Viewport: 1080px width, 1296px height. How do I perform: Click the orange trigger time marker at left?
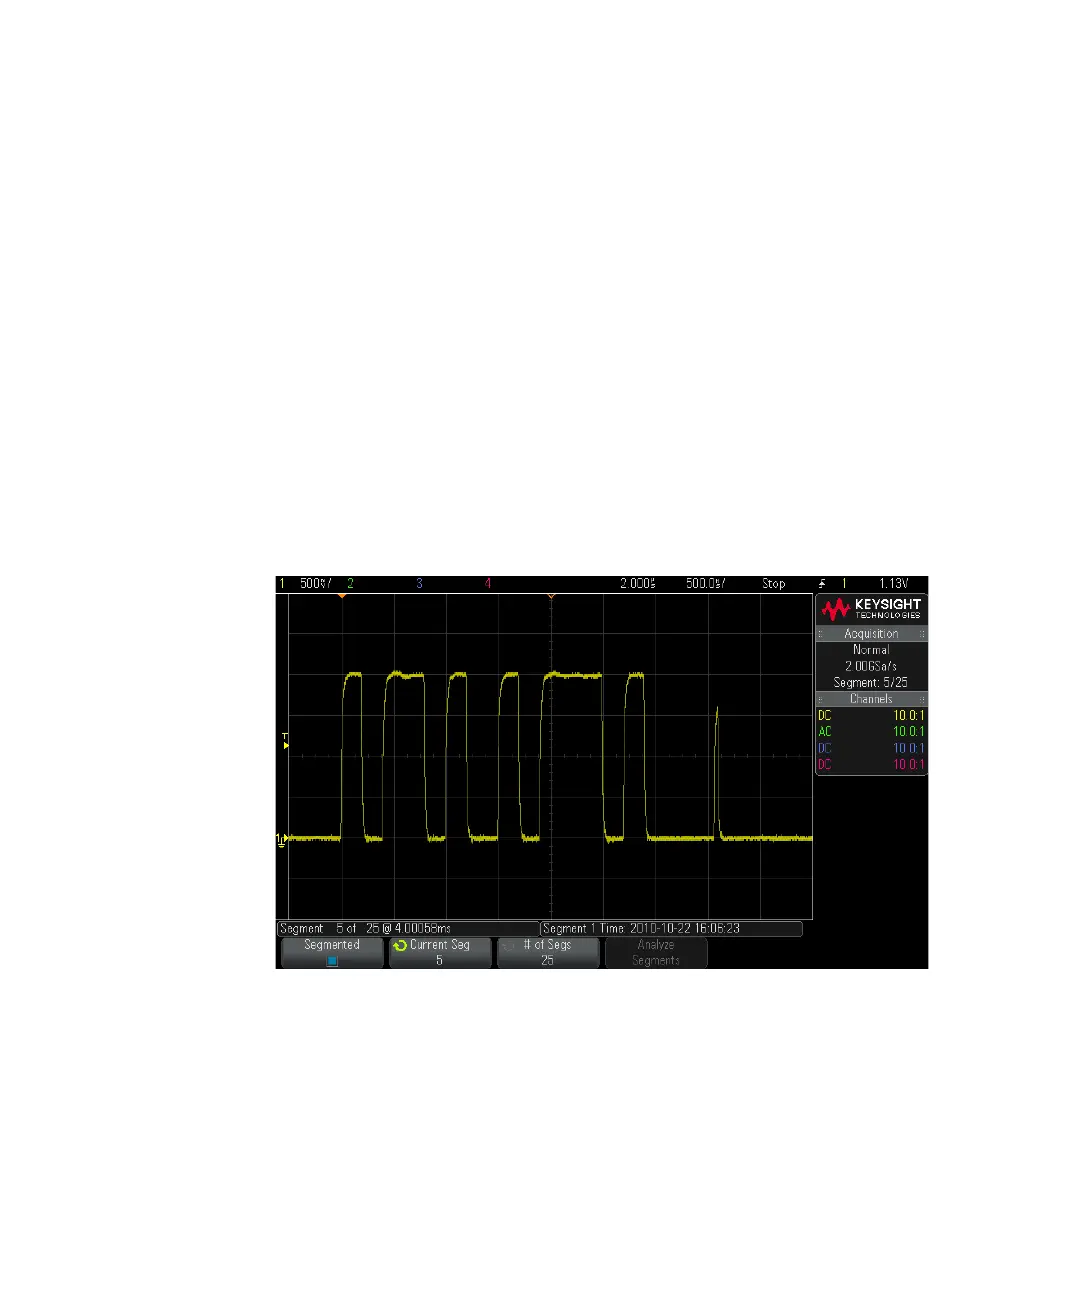(341, 597)
